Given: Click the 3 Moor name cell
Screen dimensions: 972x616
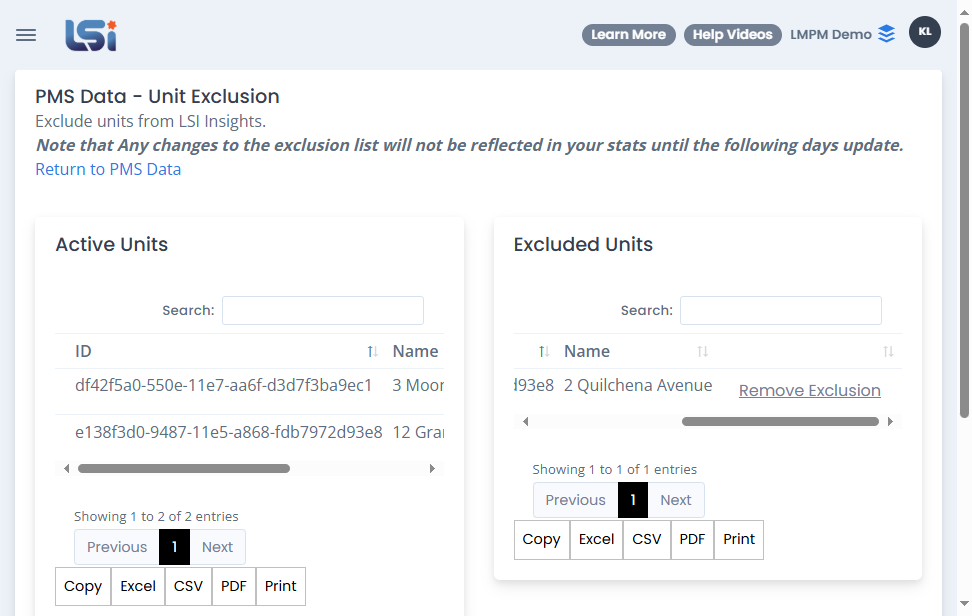Looking at the screenshot, I should click(418, 385).
